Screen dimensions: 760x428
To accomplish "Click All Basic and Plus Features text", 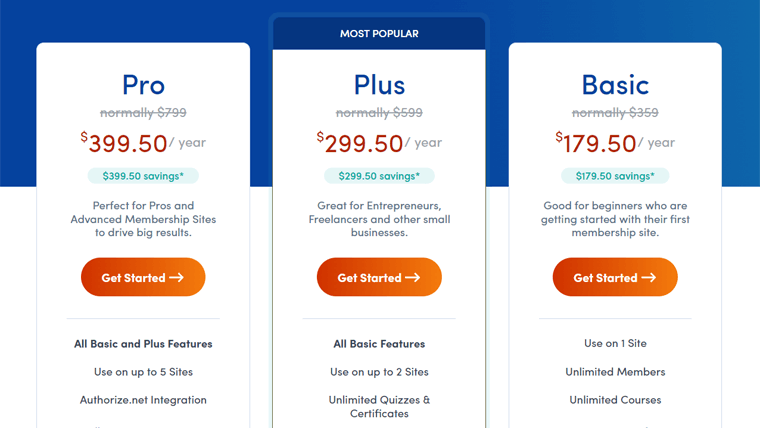I will (x=143, y=344).
